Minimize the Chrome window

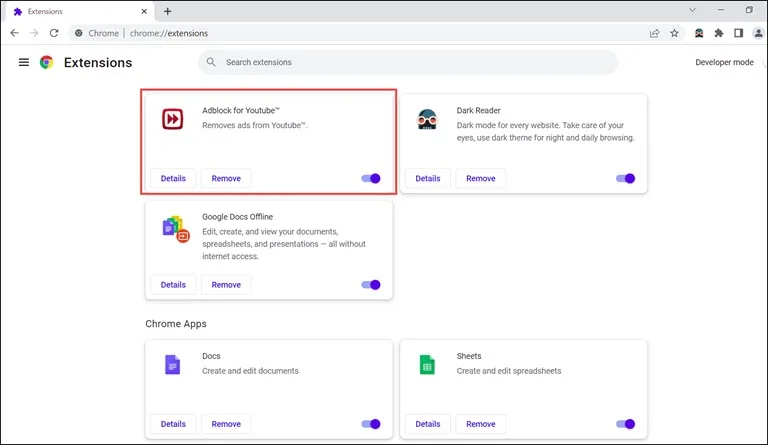point(720,10)
